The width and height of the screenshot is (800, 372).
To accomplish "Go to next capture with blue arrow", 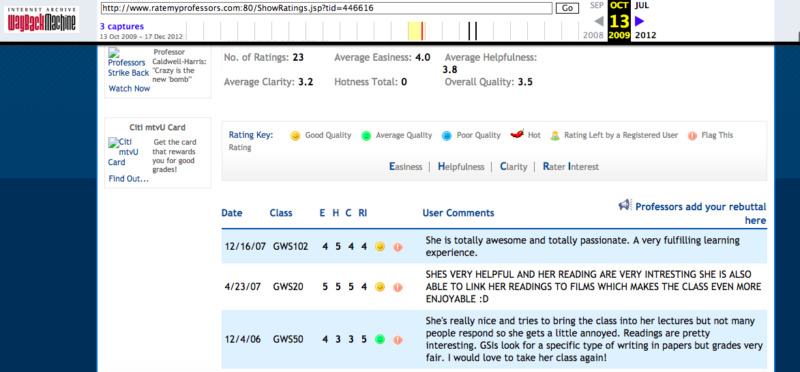I will point(639,21).
